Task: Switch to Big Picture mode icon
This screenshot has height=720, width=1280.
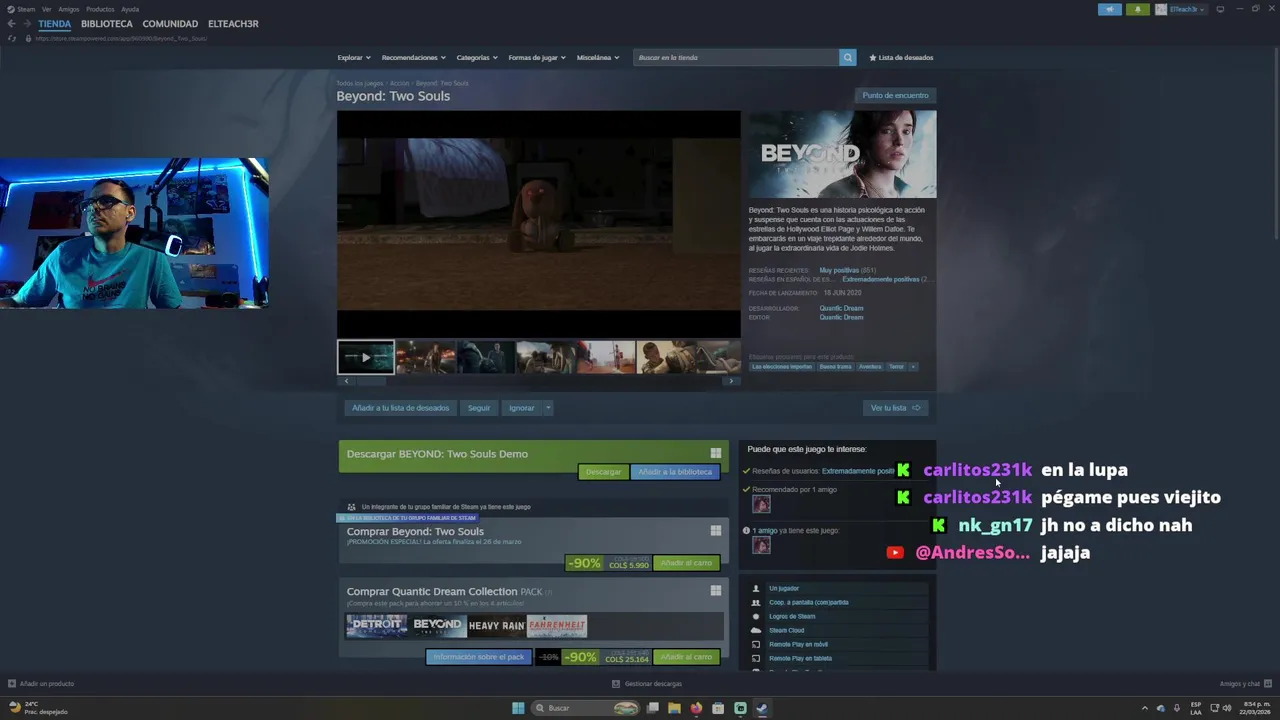Action: [x=1220, y=9]
